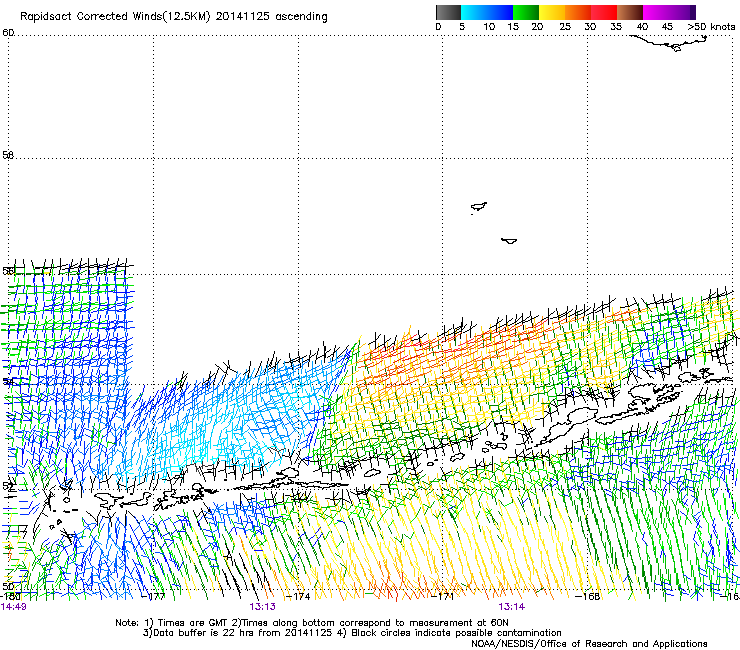Click the 'Rapidsact Corrected Winds(12.5KM)' title text
This screenshot has width=740, height=650.
(115, 17)
